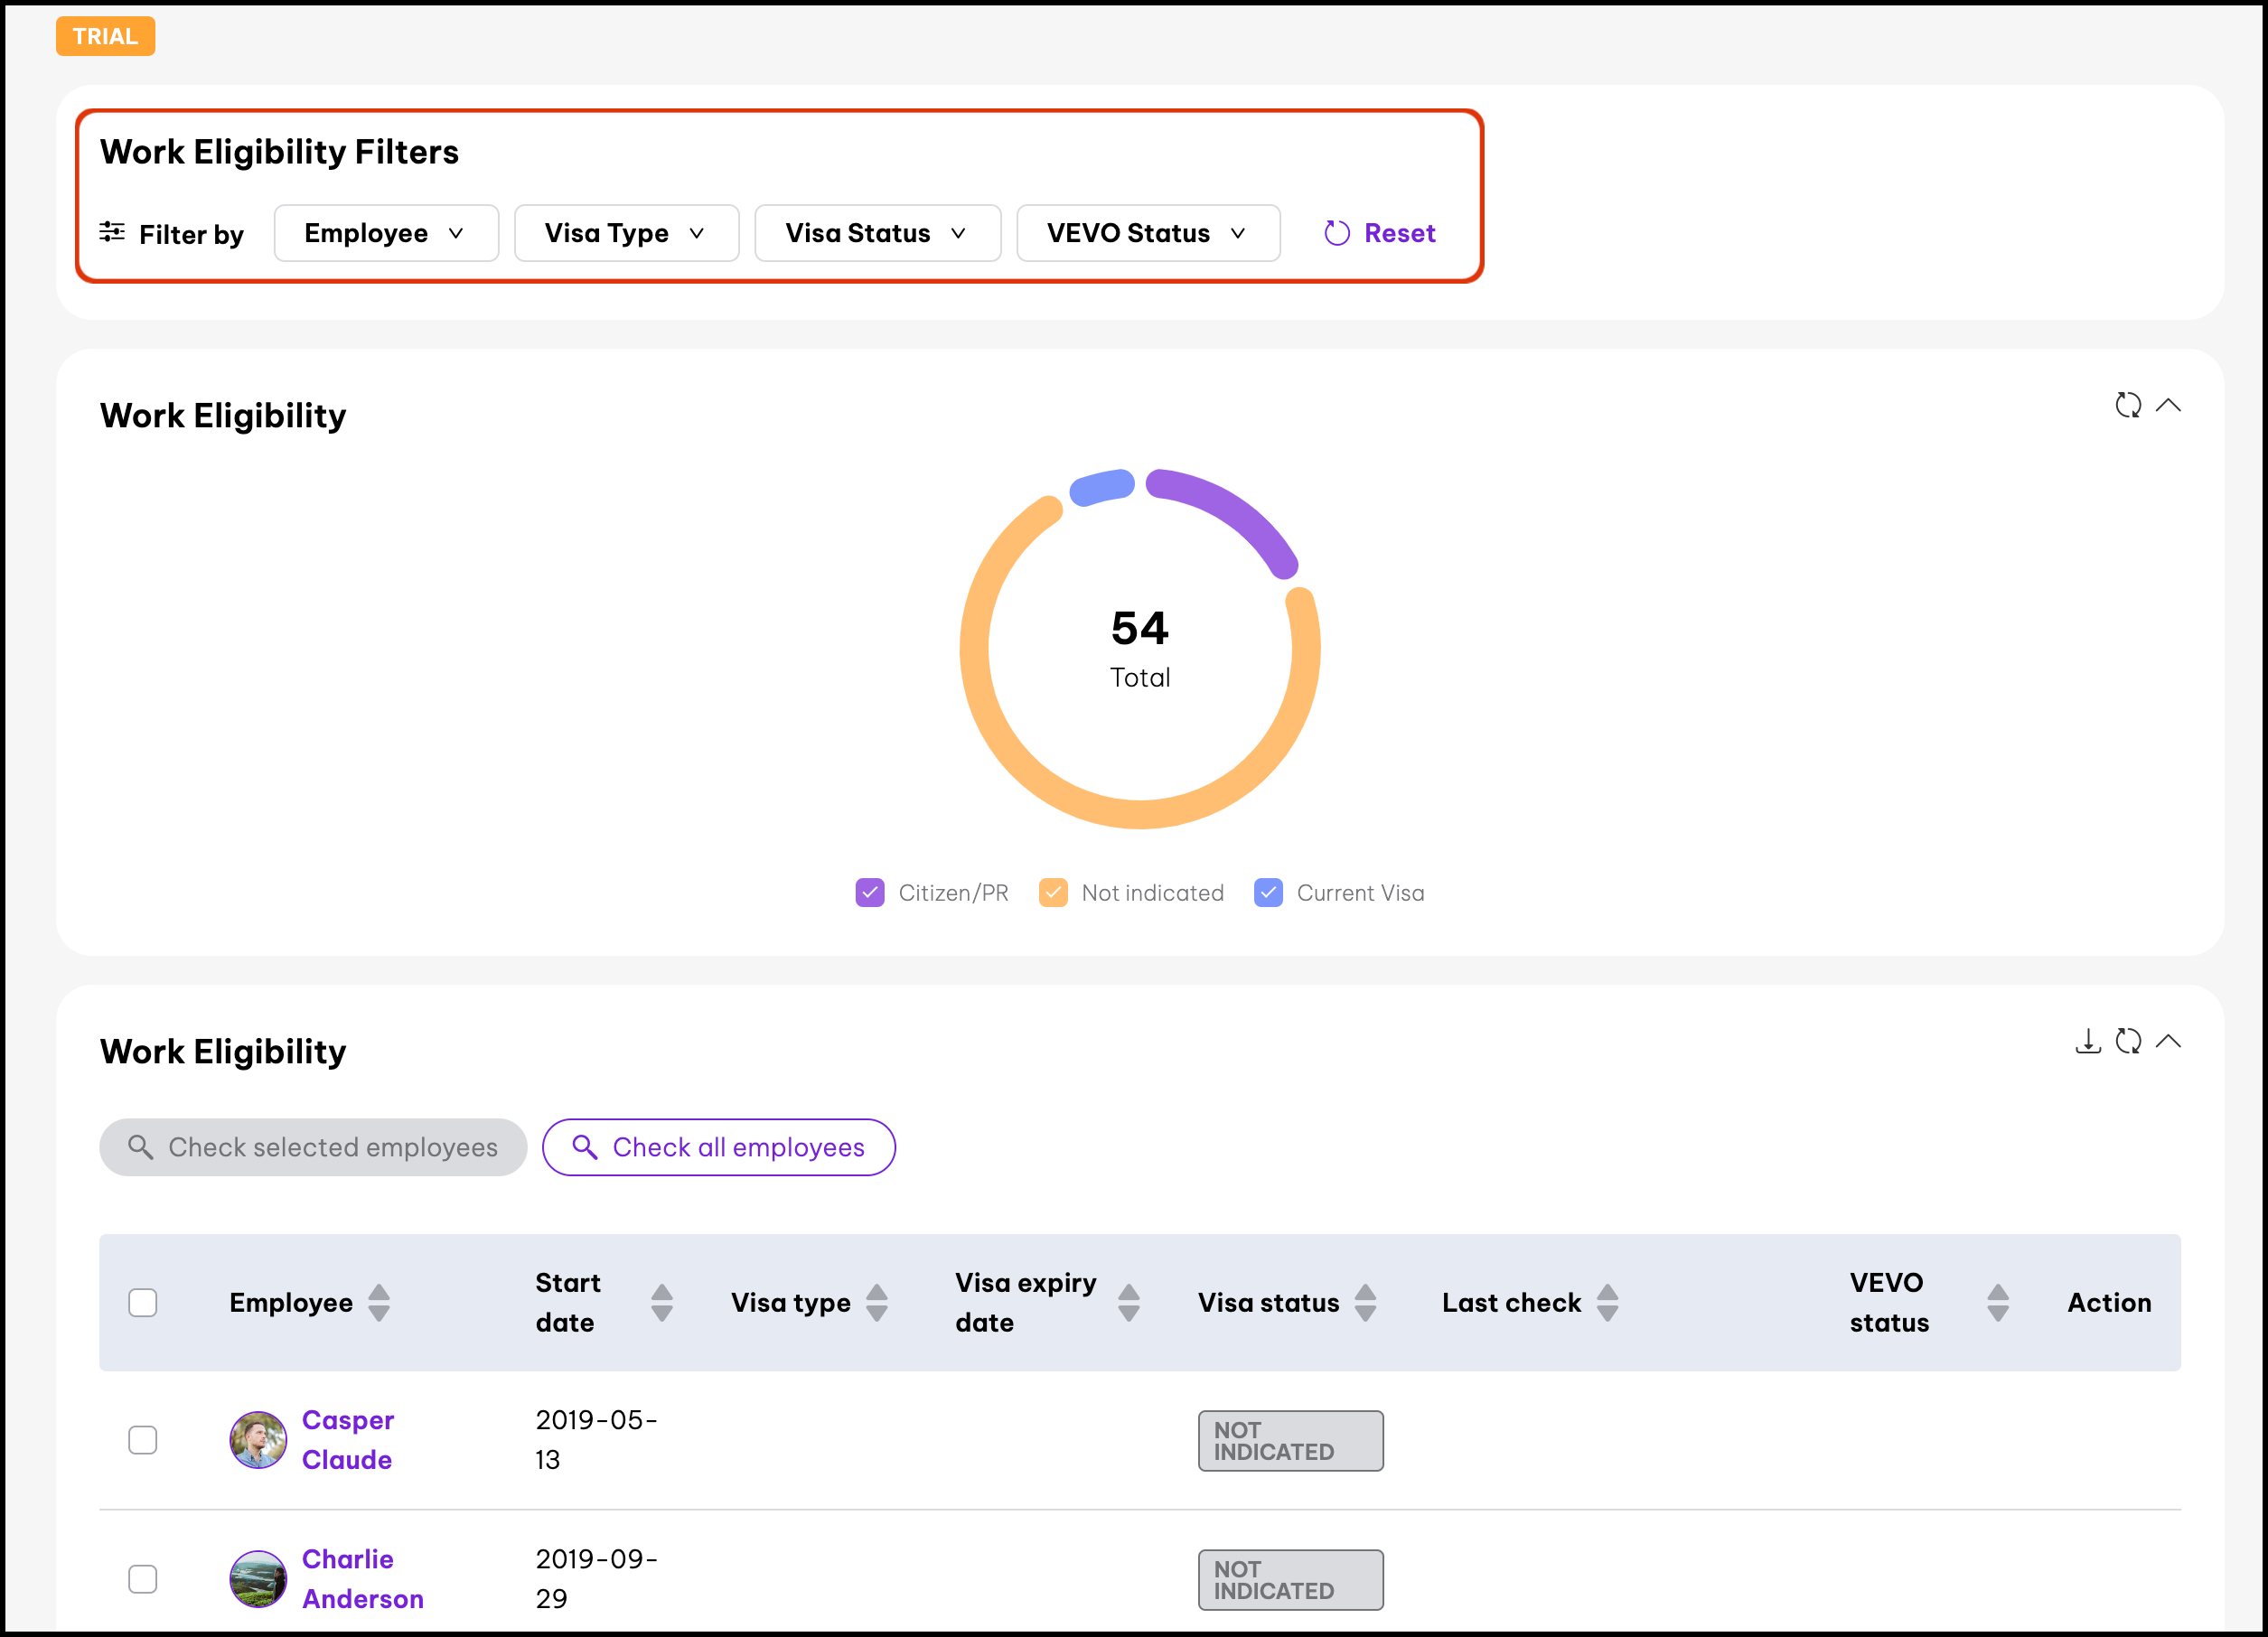Open the Visa Type filter dropdown
Screen dimensions: 2268x1637
626,233
